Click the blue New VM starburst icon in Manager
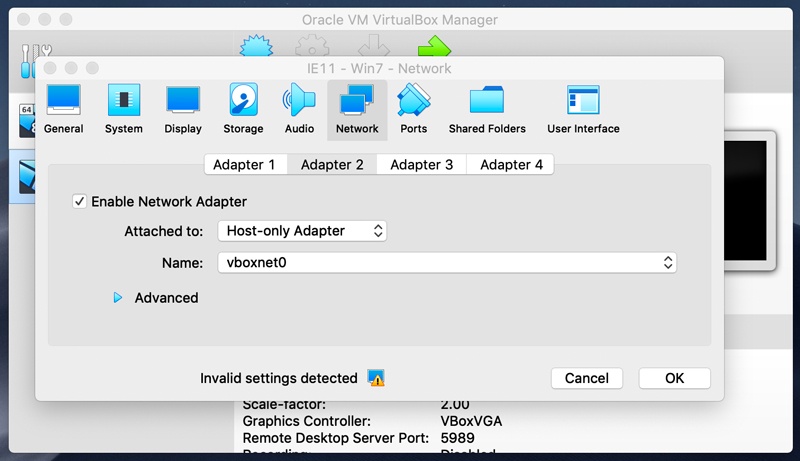Screen dimensions: 800x461 pyautogui.click(x=256, y=45)
